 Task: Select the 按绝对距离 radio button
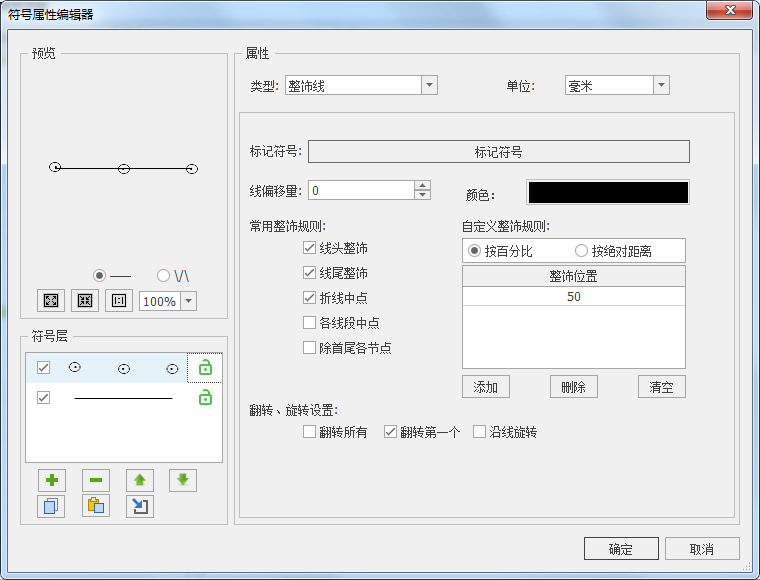click(x=581, y=251)
